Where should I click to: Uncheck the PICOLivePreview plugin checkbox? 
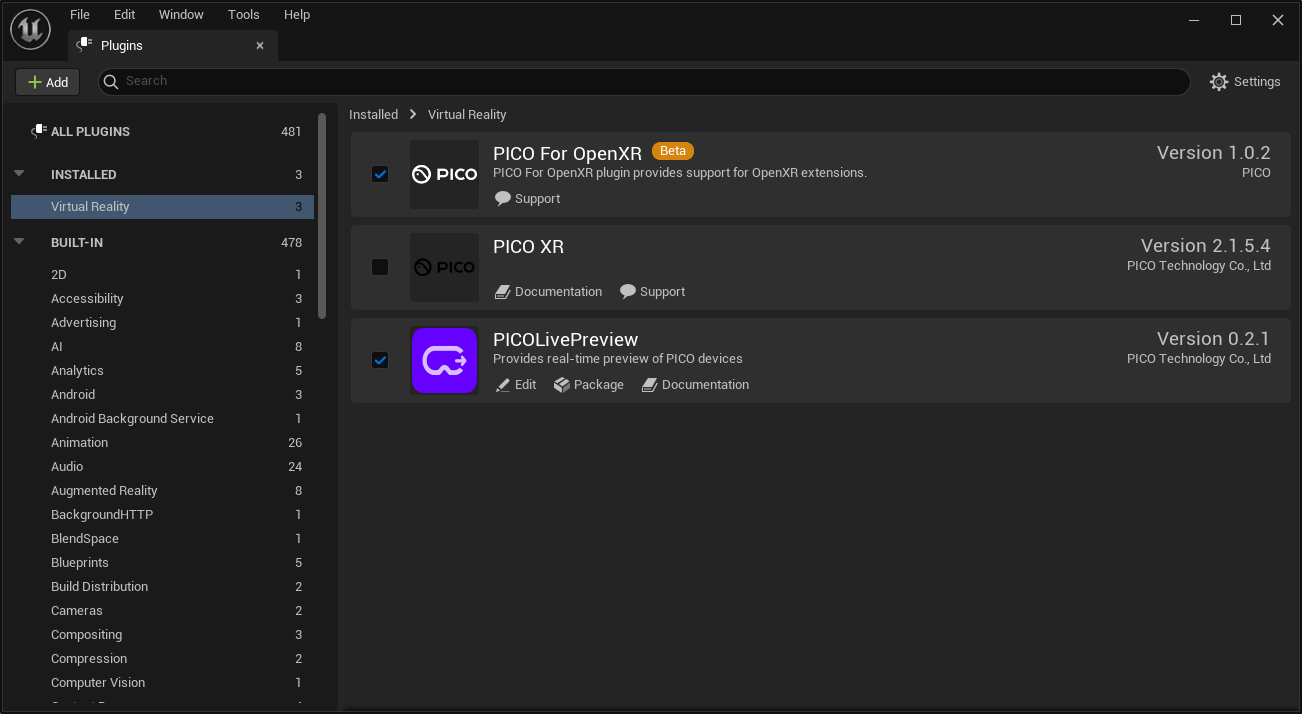pyautogui.click(x=380, y=360)
